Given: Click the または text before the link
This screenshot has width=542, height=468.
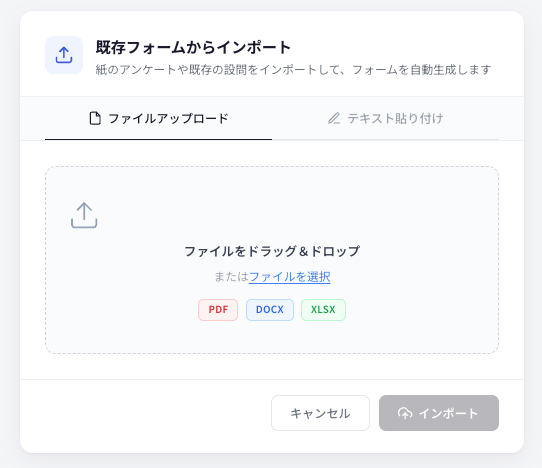Looking at the screenshot, I should [231, 277].
